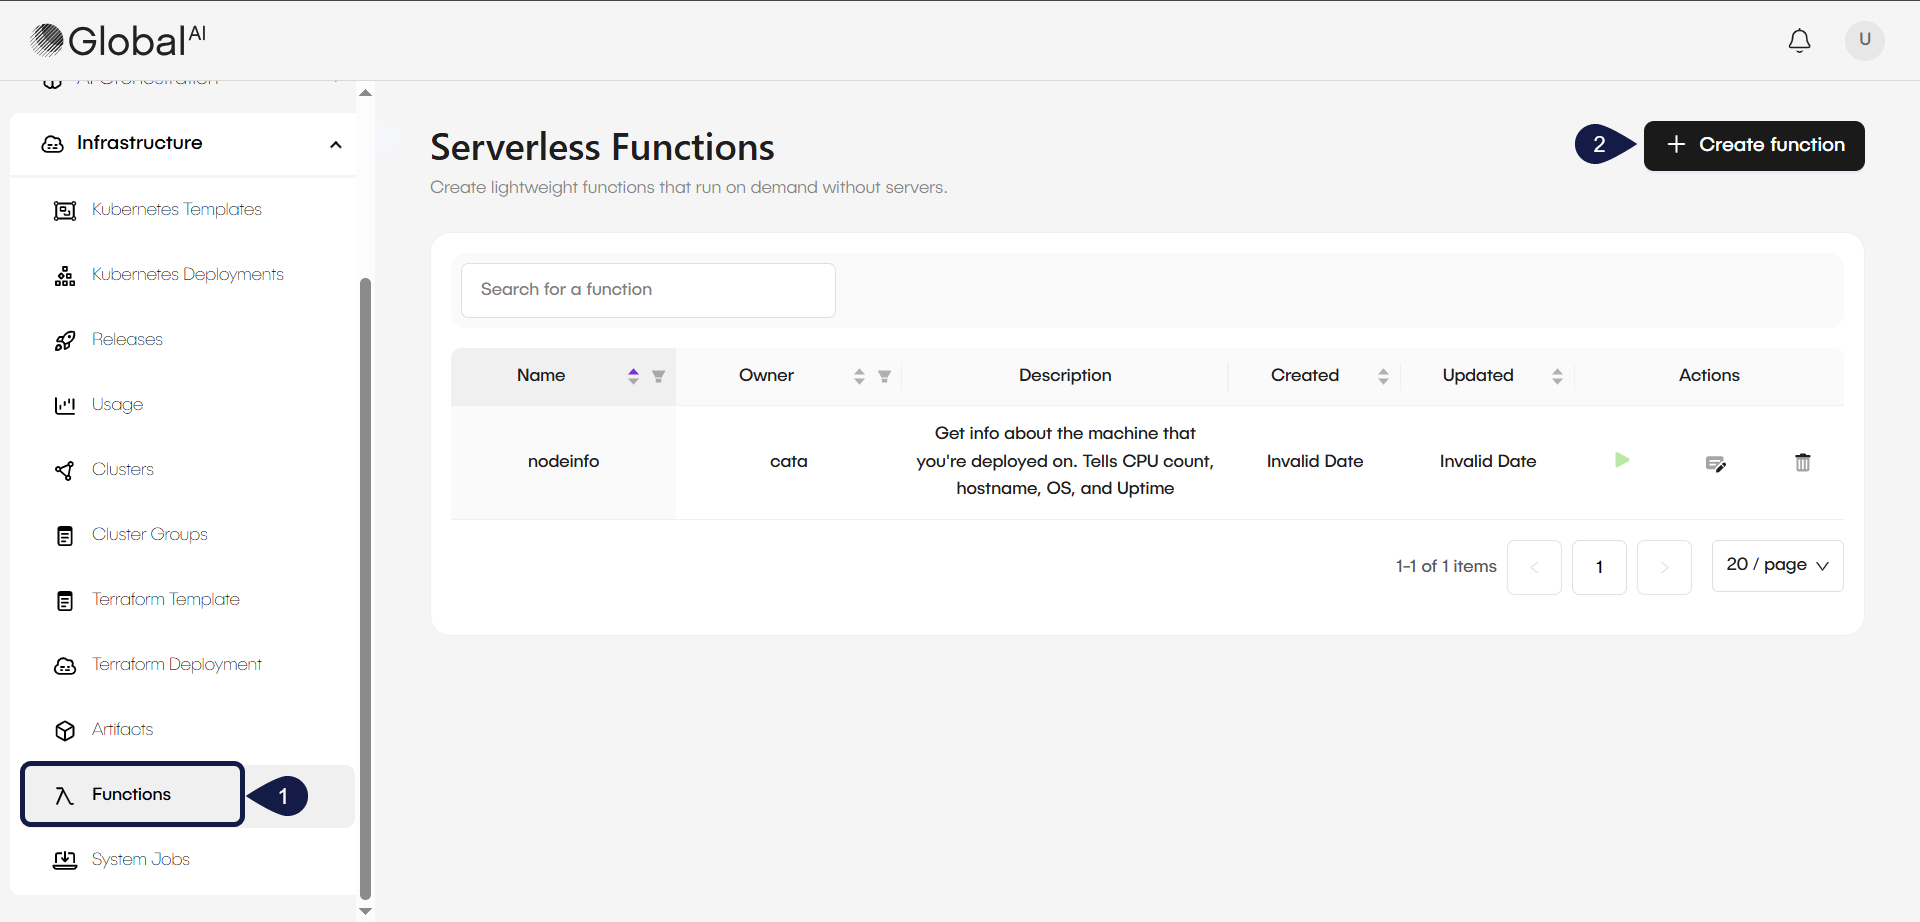The width and height of the screenshot is (1920, 922).
Task: Select the Clusters icon in sidebar
Action: click(x=64, y=470)
